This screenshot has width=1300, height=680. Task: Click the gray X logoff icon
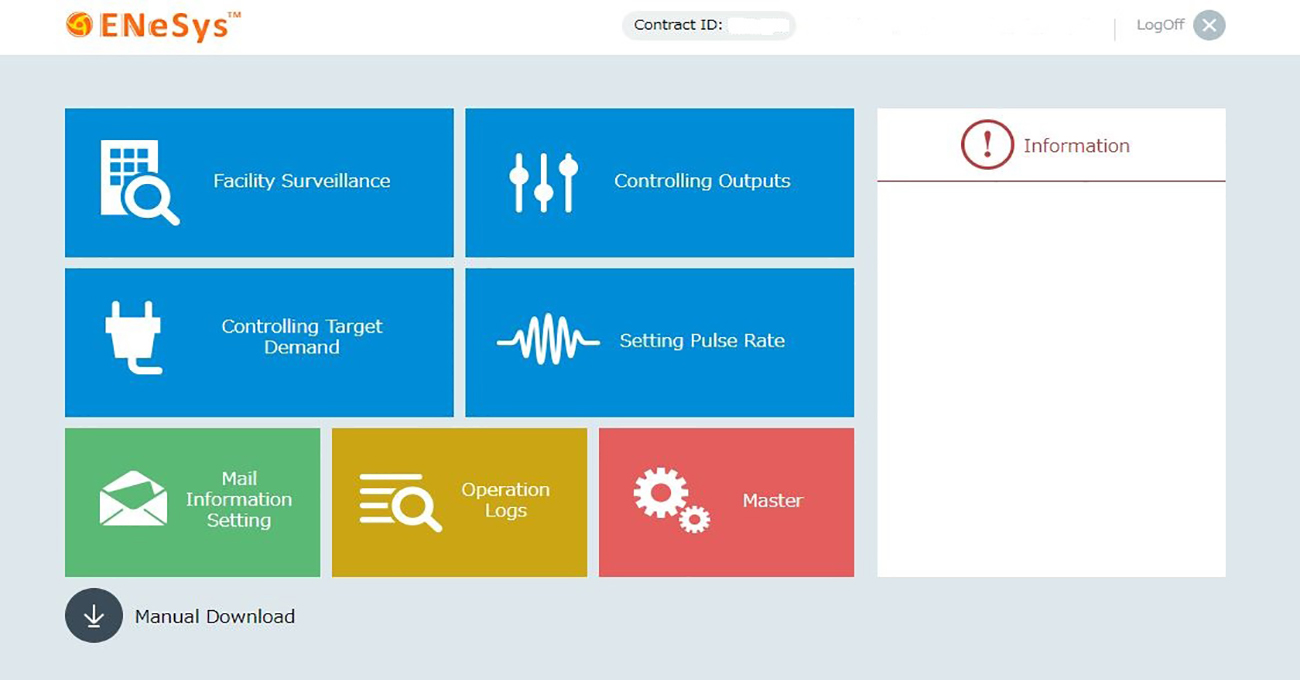[x=1209, y=26]
